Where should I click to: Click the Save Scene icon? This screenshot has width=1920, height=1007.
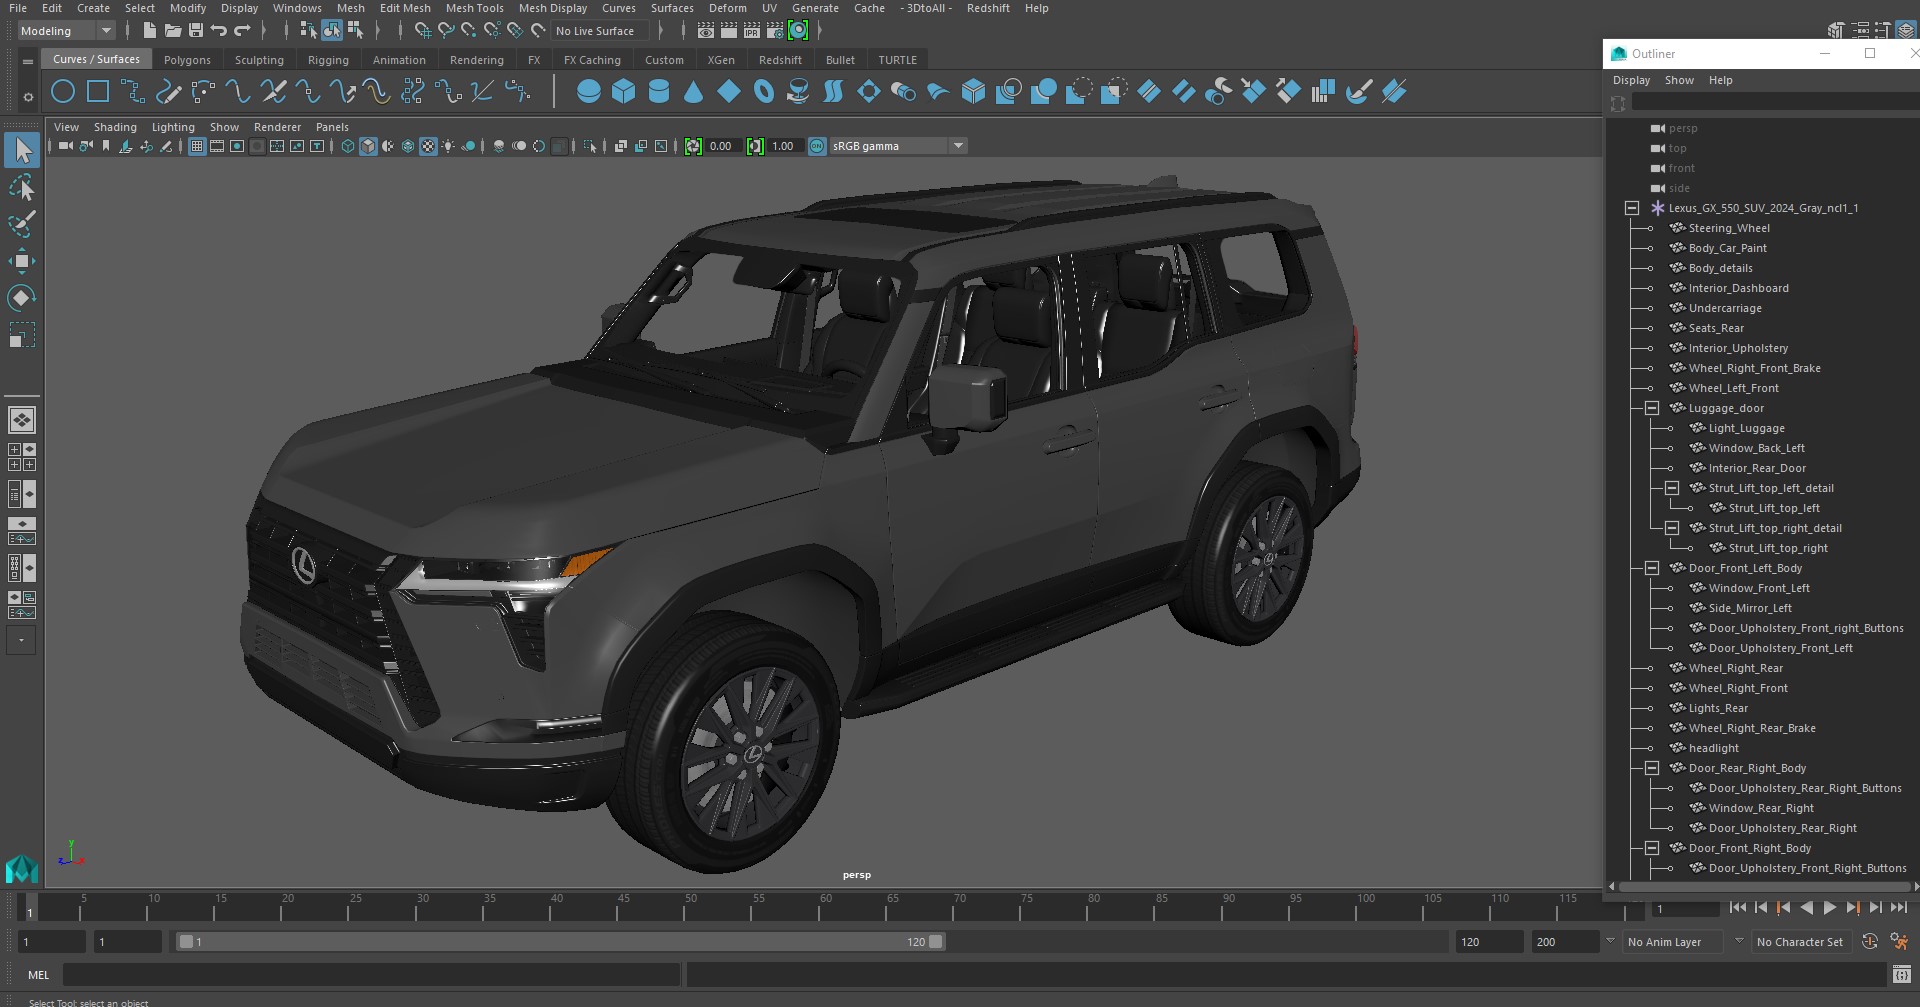coord(196,31)
